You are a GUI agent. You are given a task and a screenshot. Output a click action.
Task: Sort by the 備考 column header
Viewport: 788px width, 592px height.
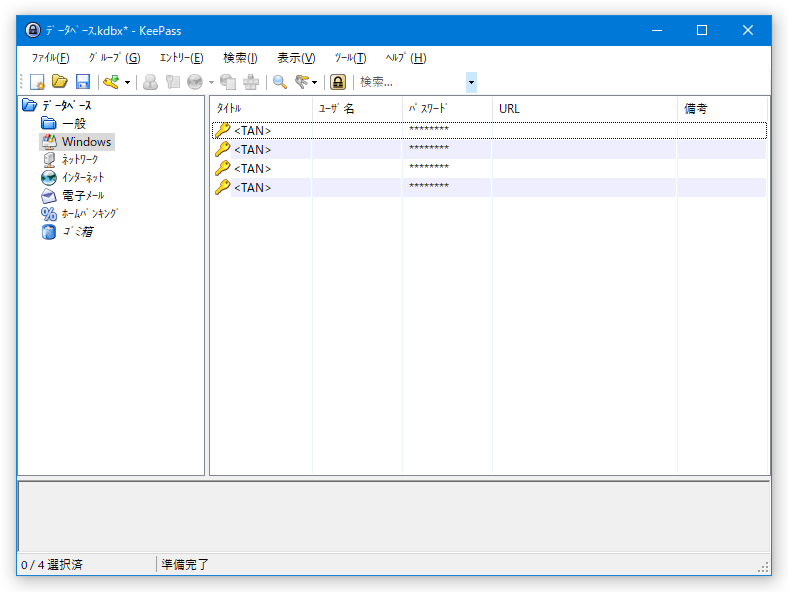tap(723, 109)
